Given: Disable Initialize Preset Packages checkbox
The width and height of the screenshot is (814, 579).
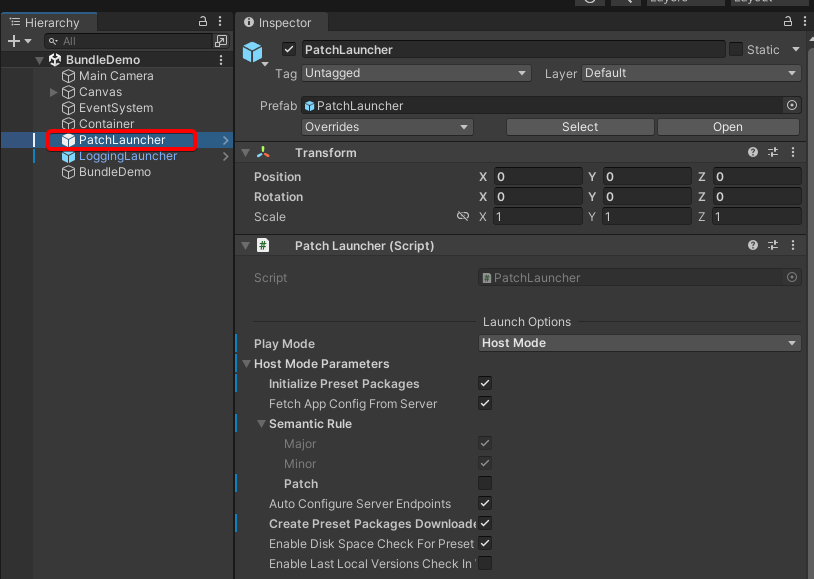Looking at the screenshot, I should click(485, 384).
